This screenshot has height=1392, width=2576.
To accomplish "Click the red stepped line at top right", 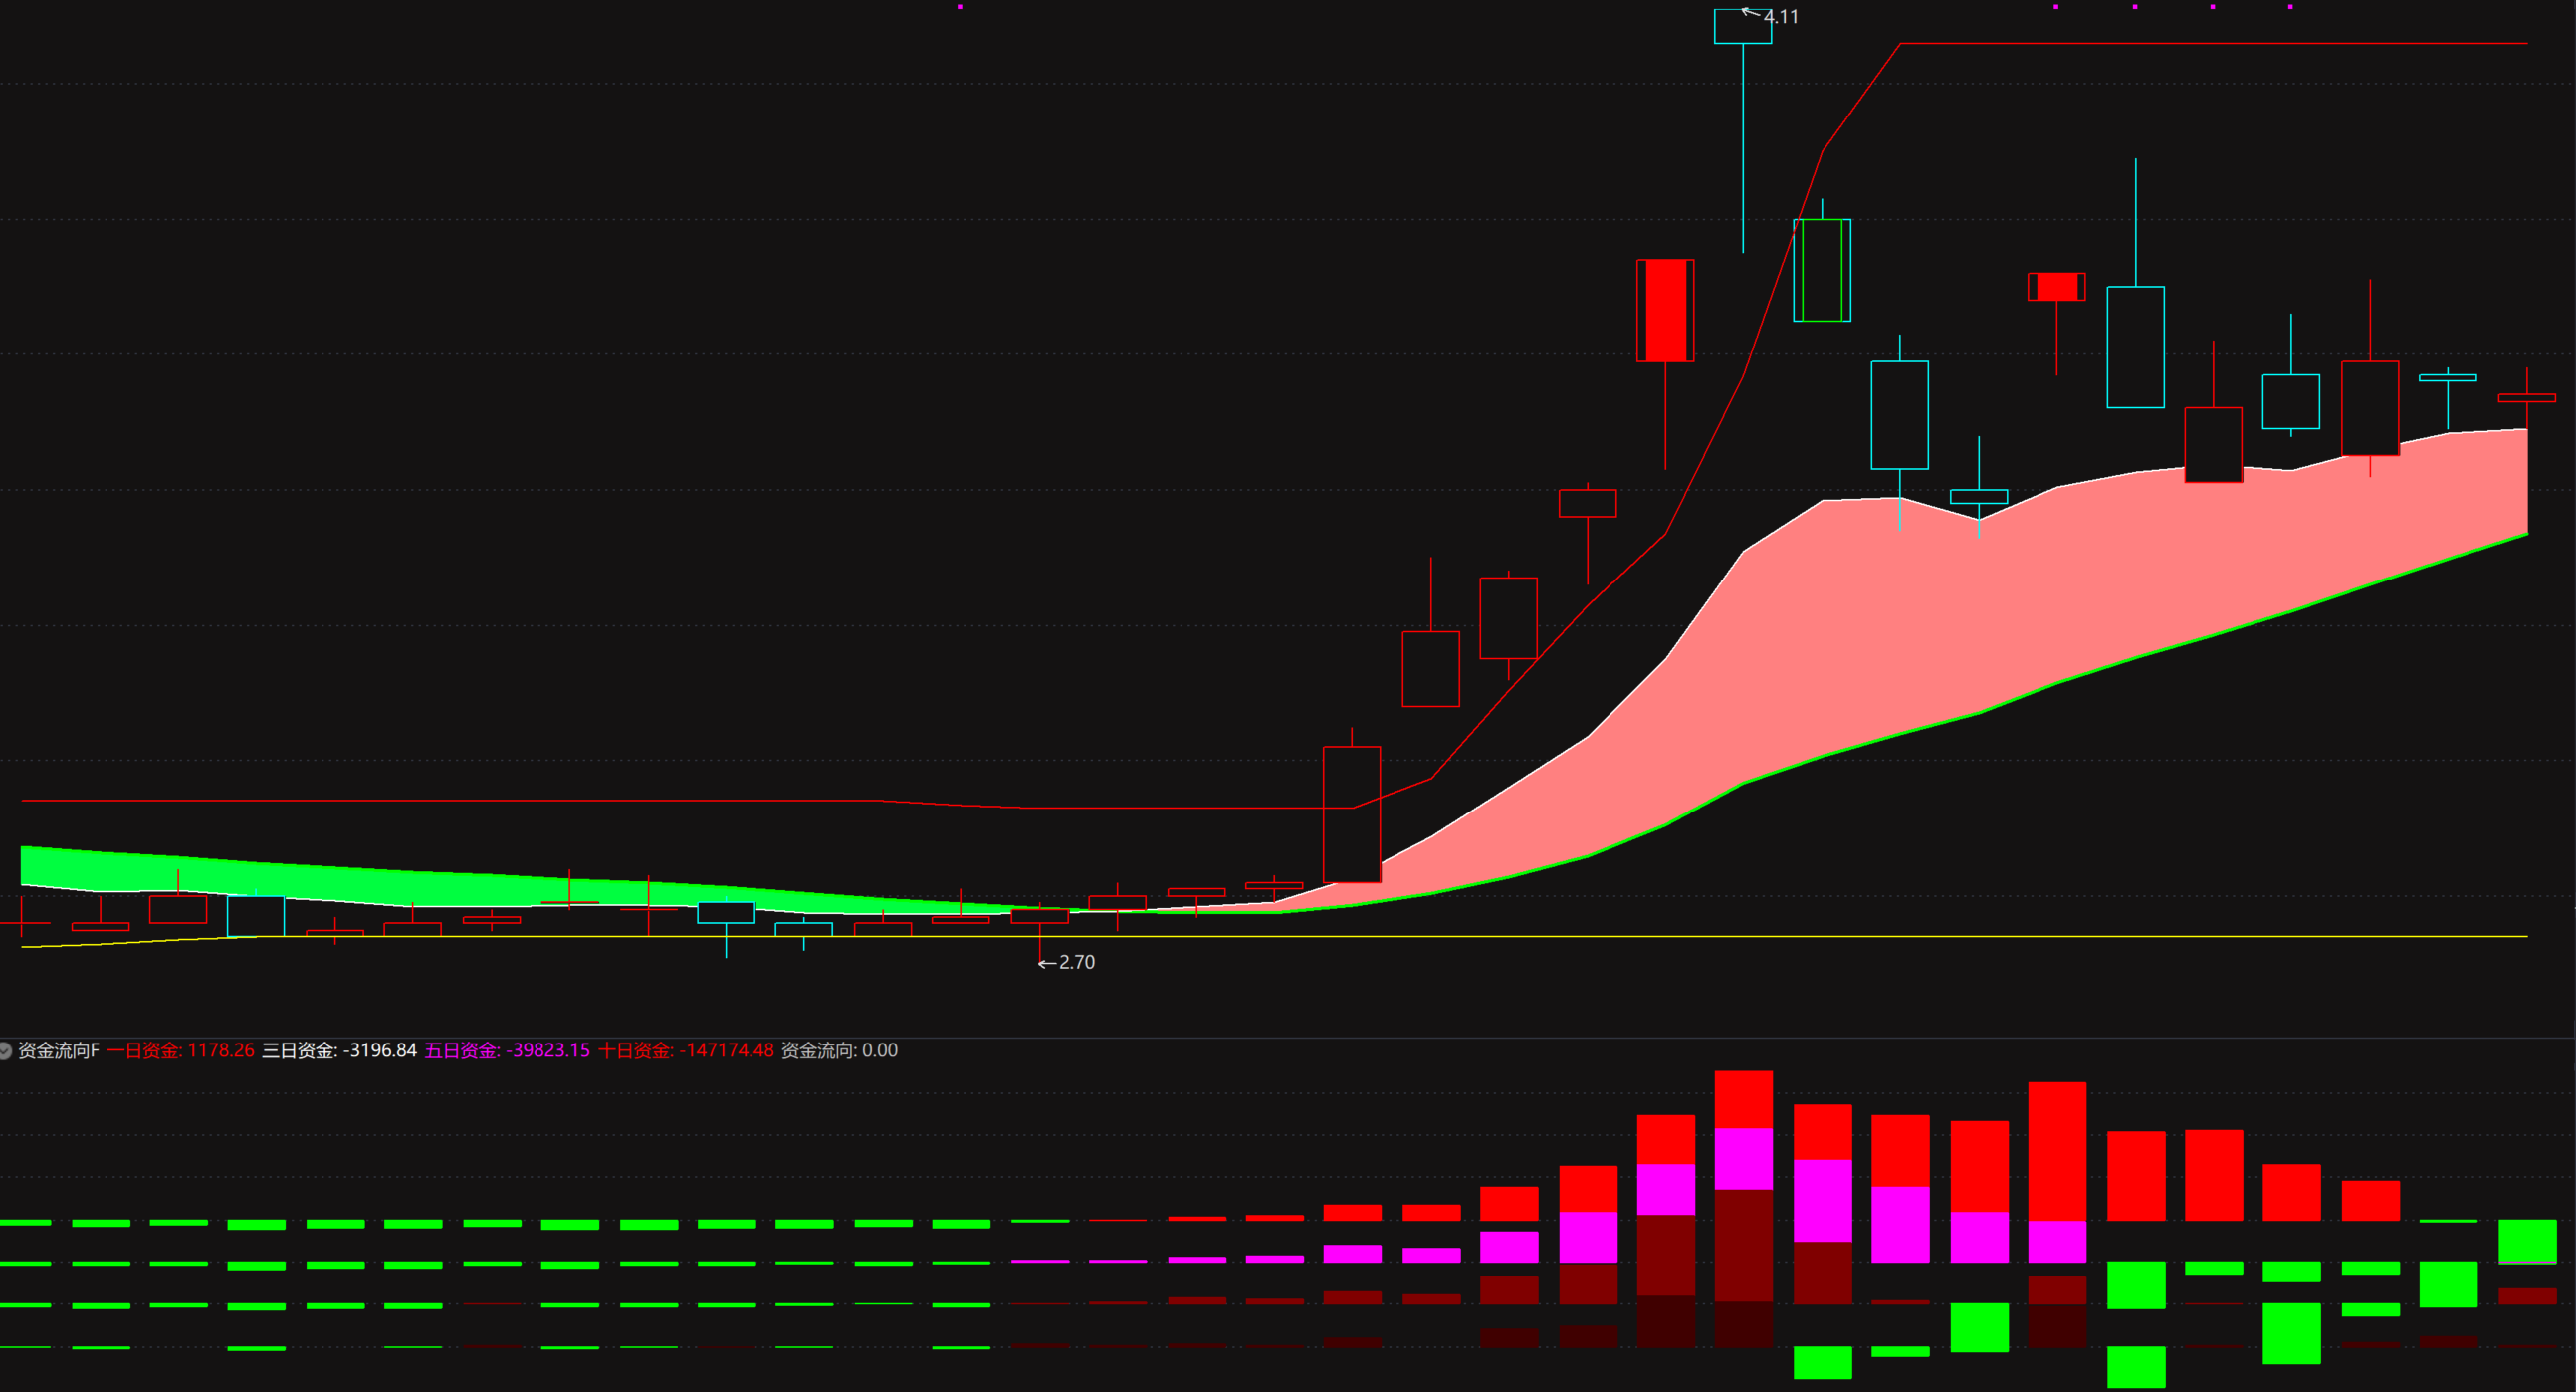I will [x=2200, y=43].
